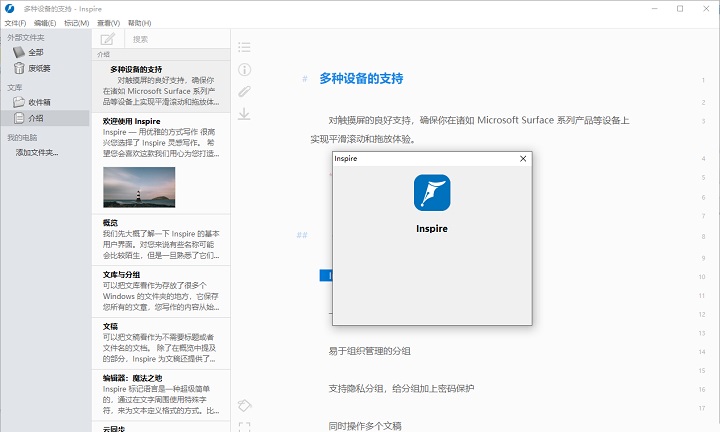Open the 标记(M) menu
The height and width of the screenshot is (432, 720).
click(x=75, y=22)
